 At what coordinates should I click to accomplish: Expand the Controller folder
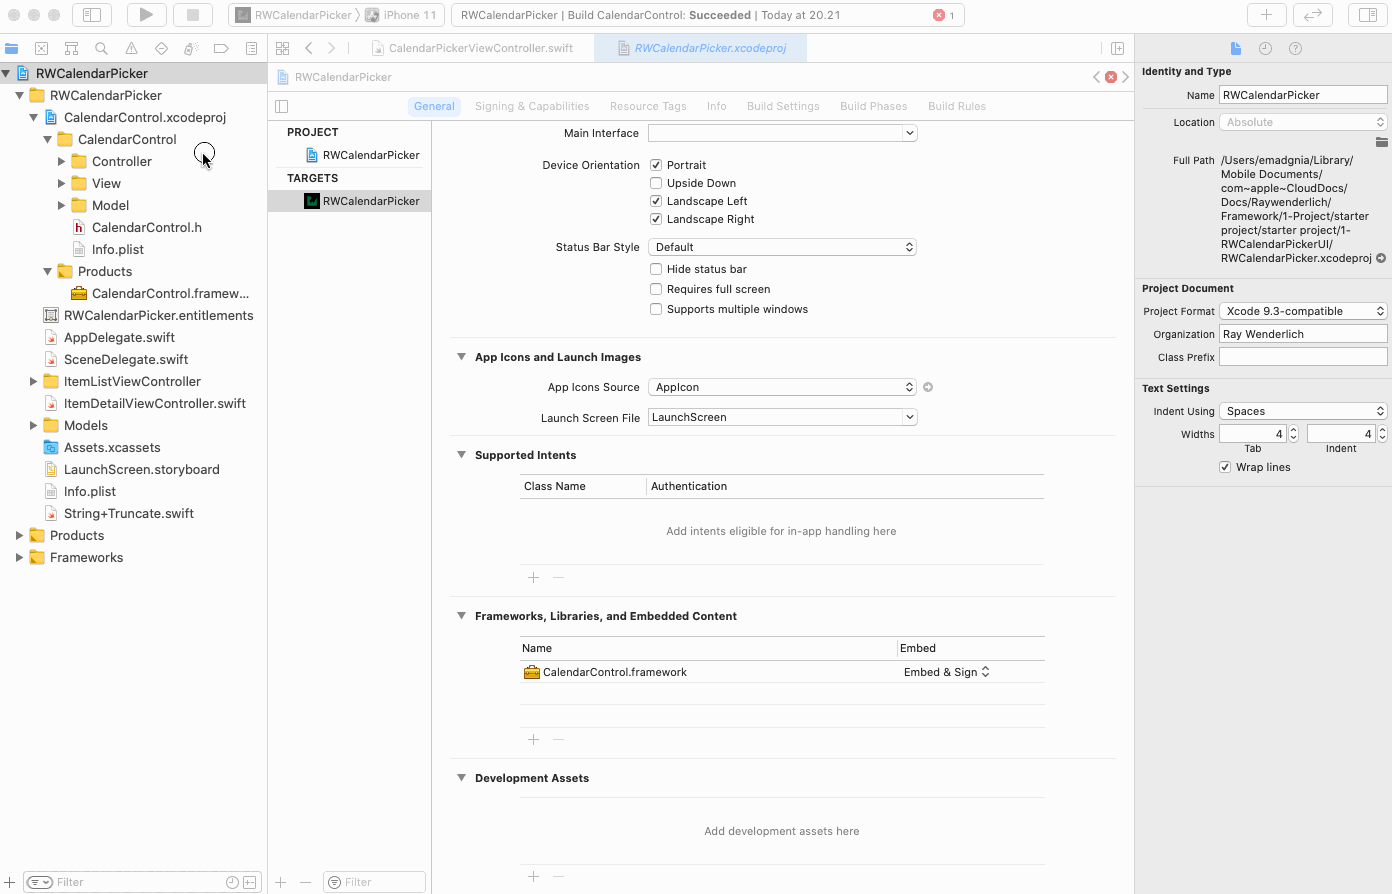click(62, 161)
